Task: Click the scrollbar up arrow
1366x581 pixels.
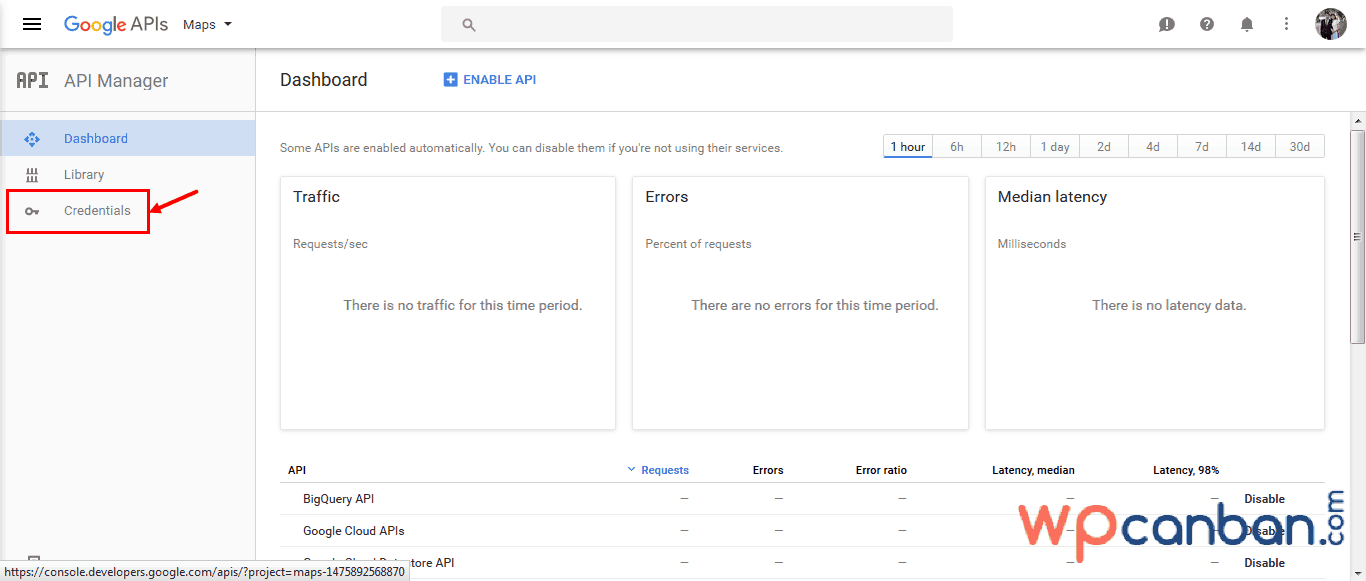Action: [x=1357, y=120]
